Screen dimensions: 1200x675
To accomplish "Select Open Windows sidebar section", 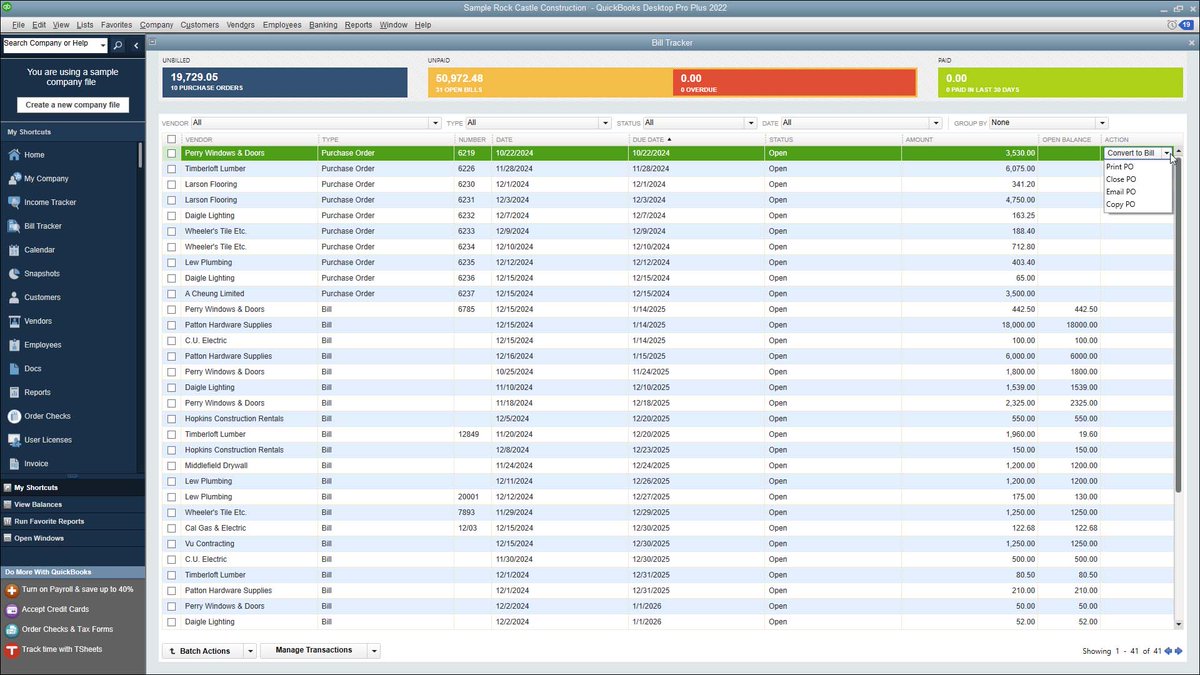I will tap(72, 538).
